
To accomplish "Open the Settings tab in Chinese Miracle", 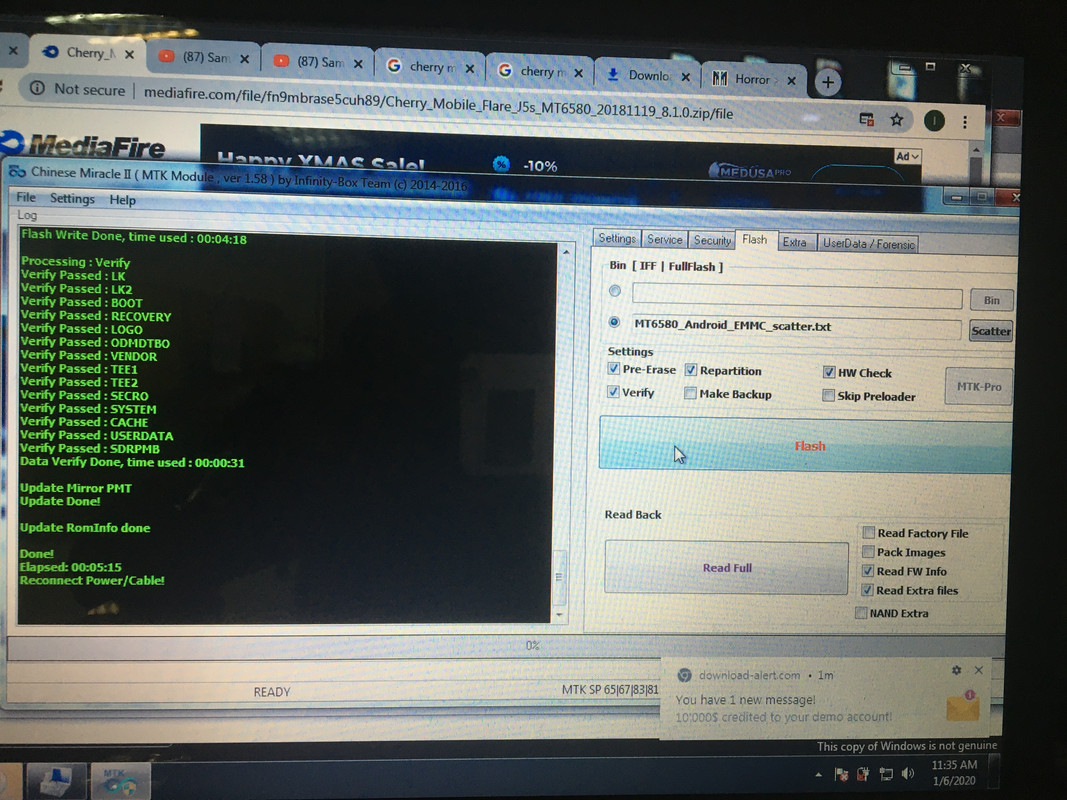I will click(617, 239).
